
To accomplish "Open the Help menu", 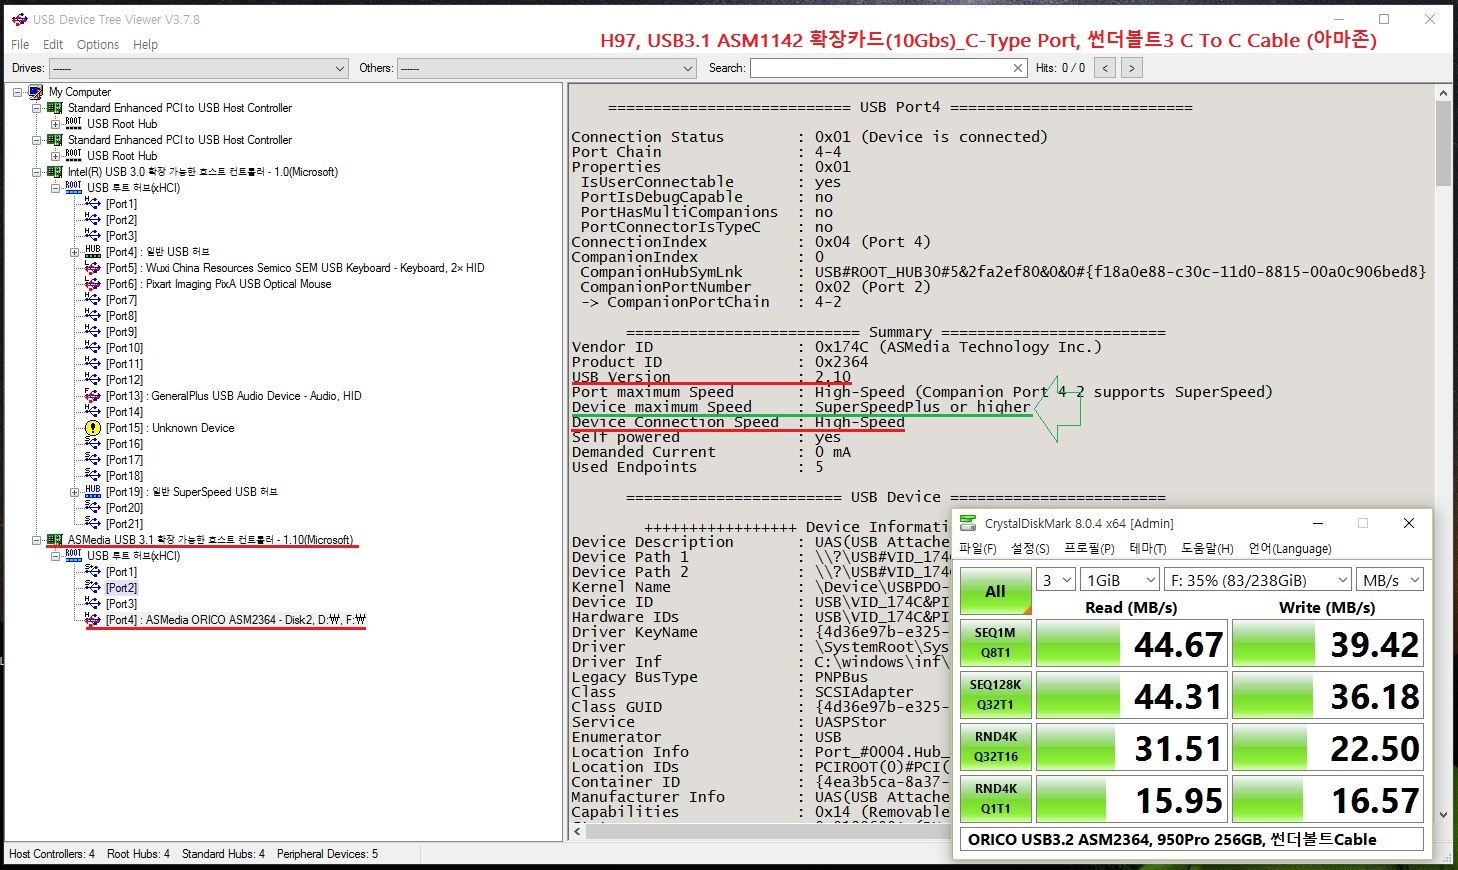I will [x=145, y=44].
